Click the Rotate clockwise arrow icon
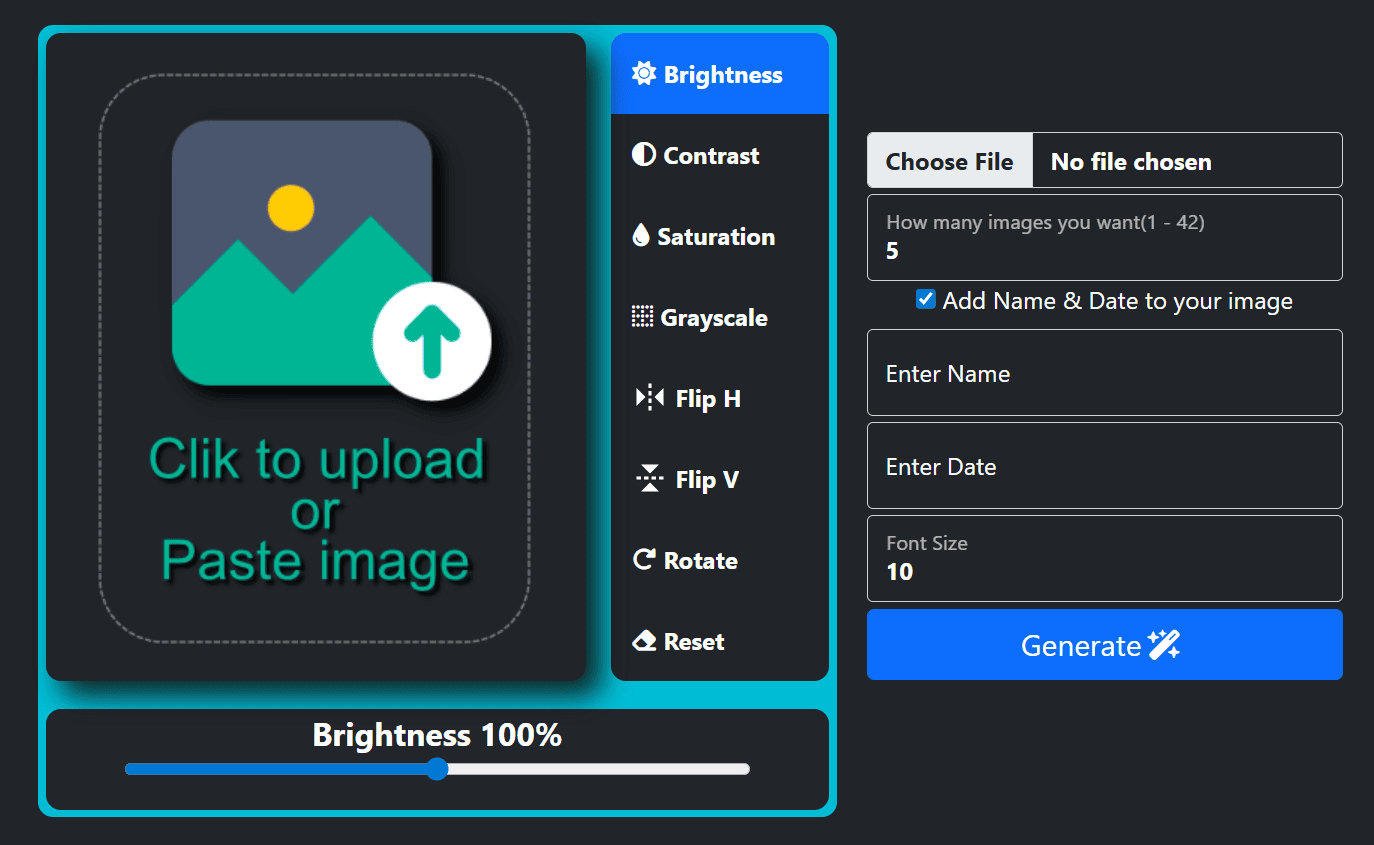The width and height of the screenshot is (1374, 845). 644,559
